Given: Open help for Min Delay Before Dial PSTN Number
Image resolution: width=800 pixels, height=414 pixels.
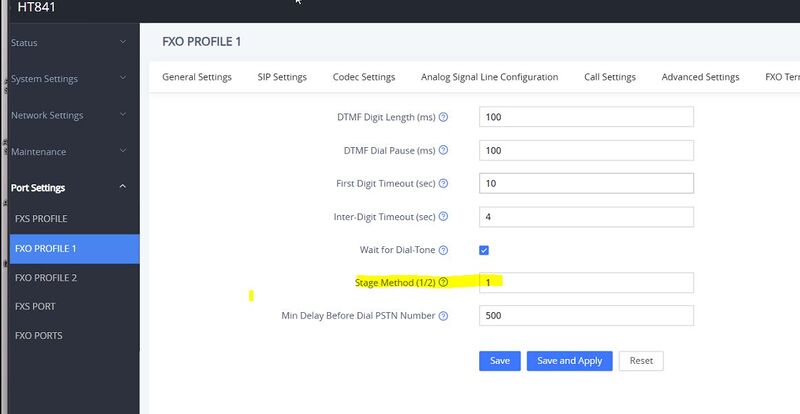Looking at the screenshot, I should pos(443,315).
